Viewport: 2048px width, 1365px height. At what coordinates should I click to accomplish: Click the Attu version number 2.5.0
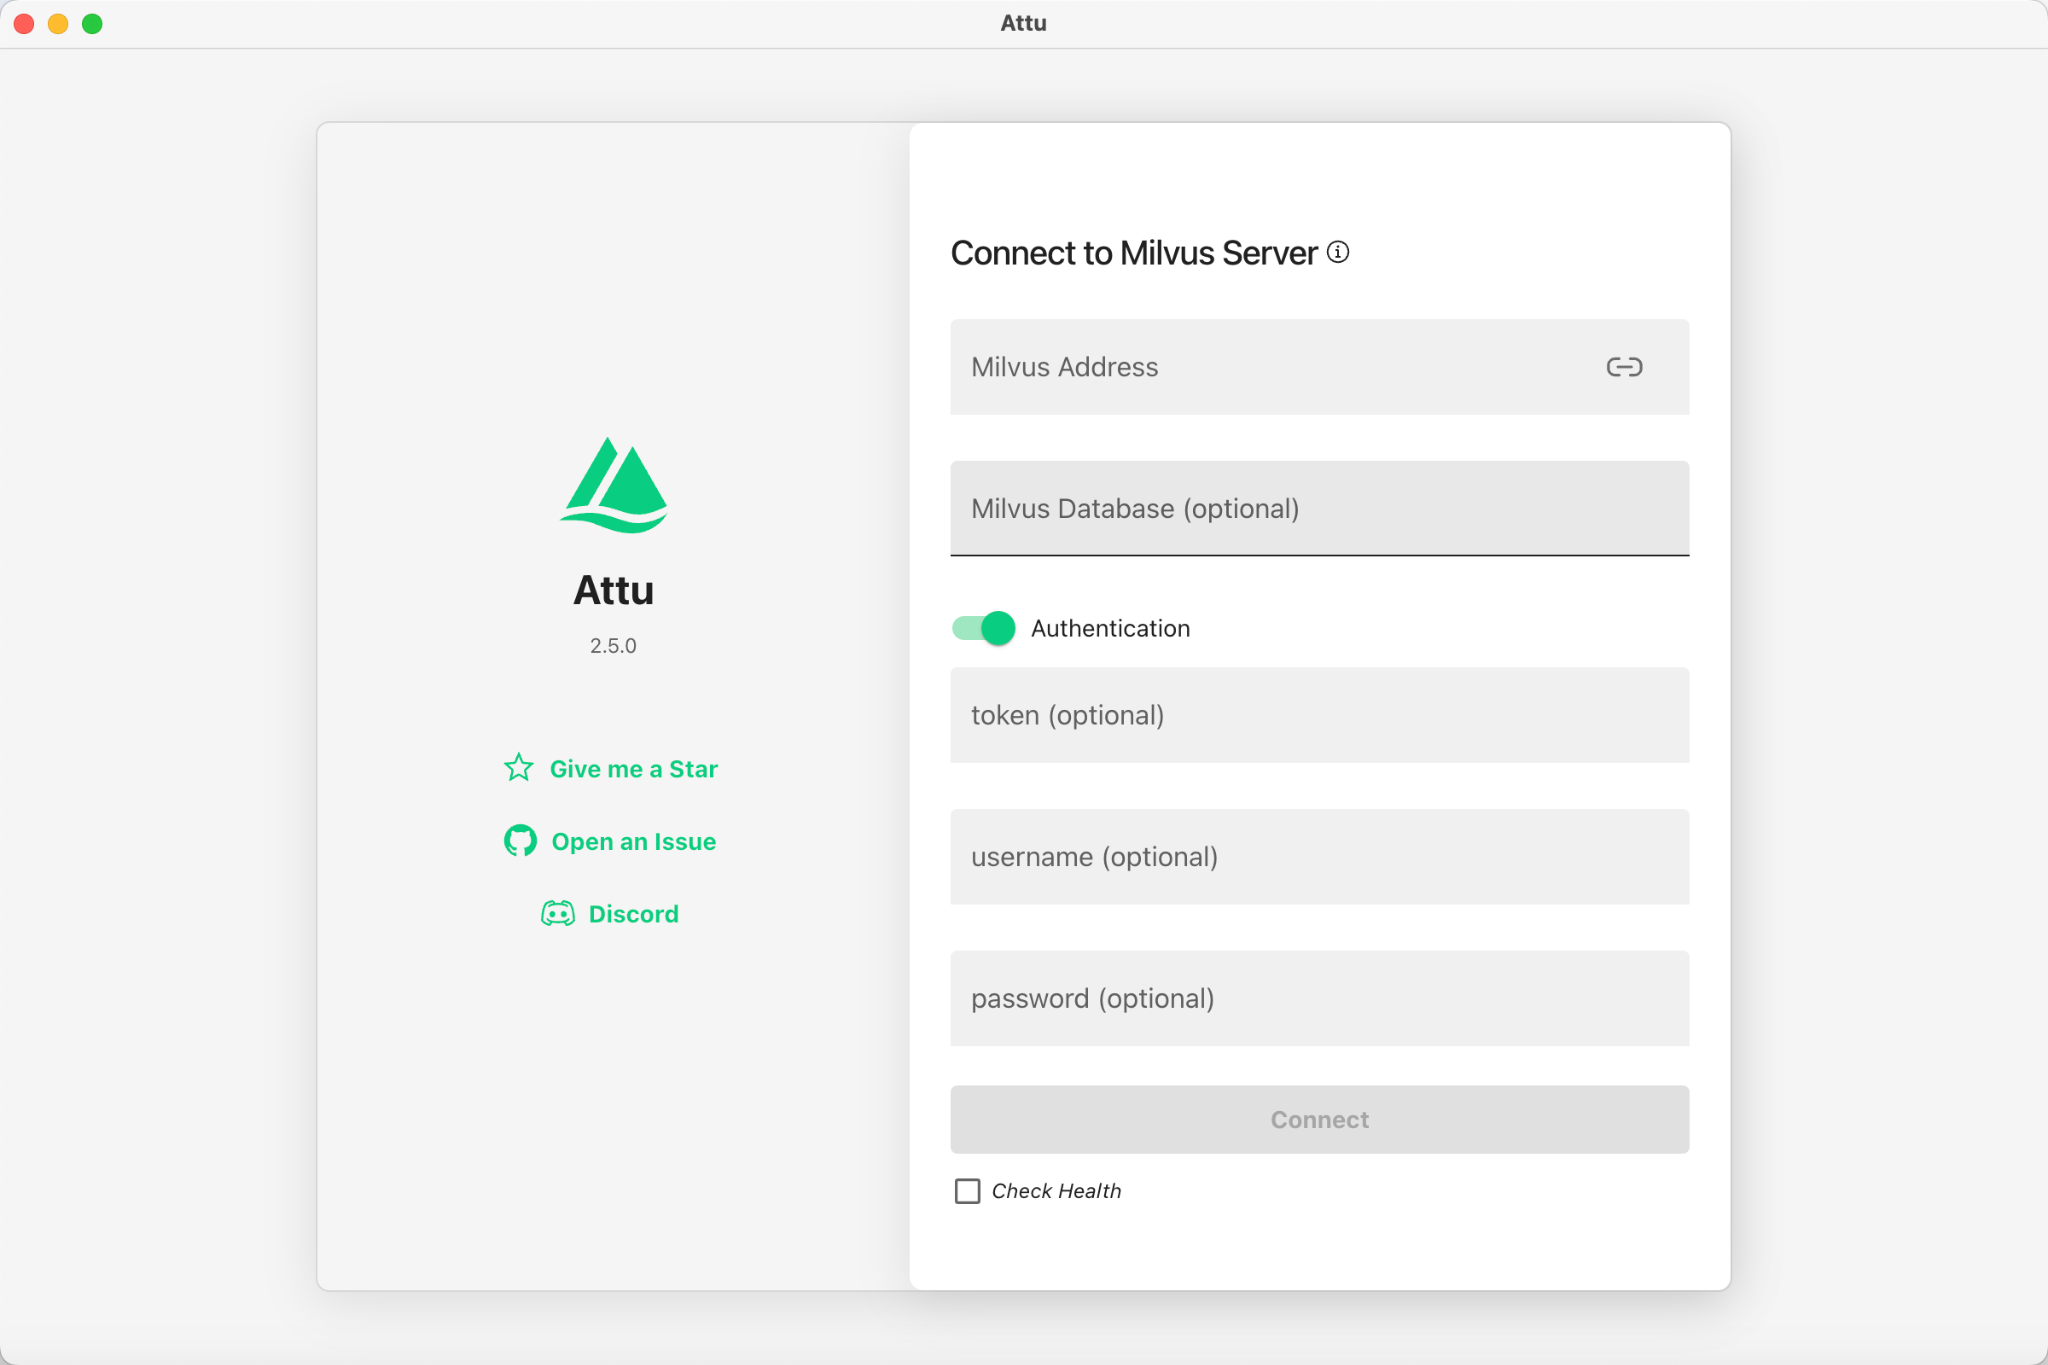(613, 646)
